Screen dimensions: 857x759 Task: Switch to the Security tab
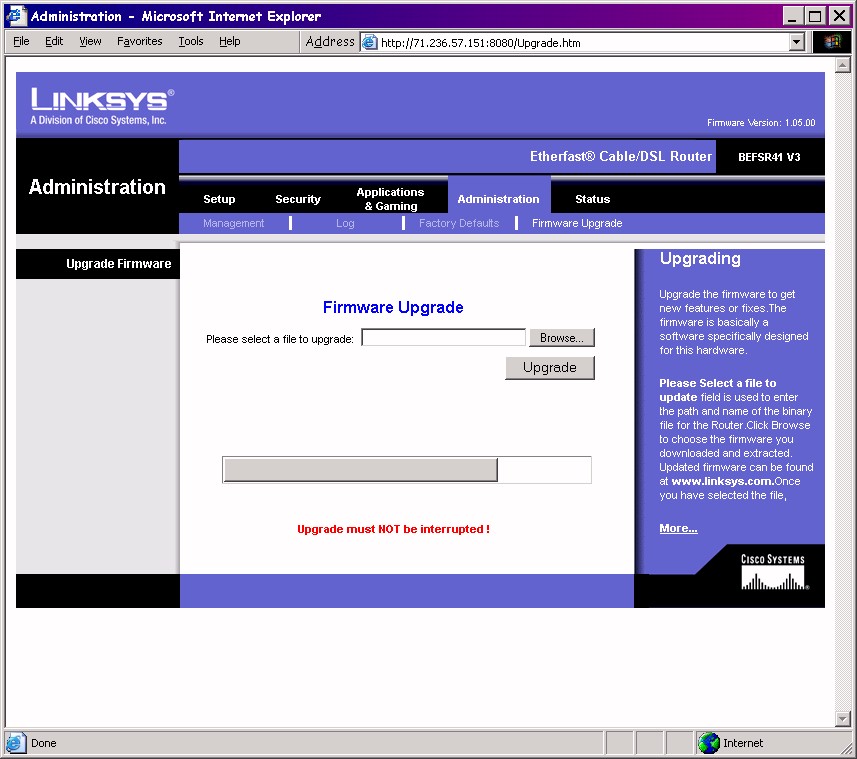pos(298,199)
